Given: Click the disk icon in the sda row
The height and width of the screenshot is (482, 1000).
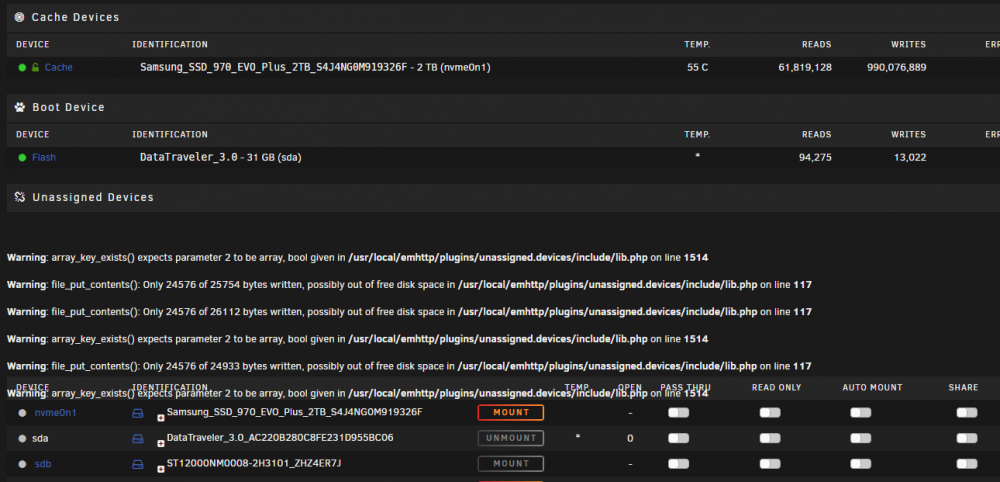Looking at the screenshot, I should (138, 439).
